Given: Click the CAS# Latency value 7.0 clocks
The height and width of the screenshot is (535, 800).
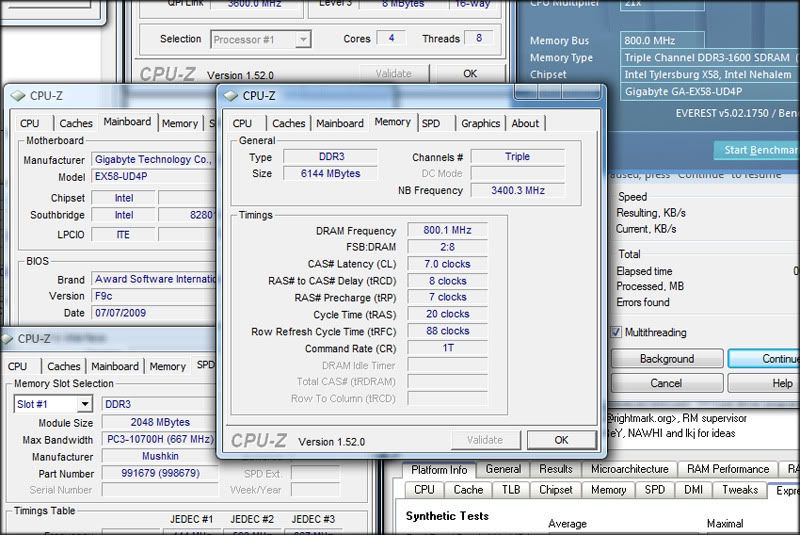Looking at the screenshot, I should point(447,264).
